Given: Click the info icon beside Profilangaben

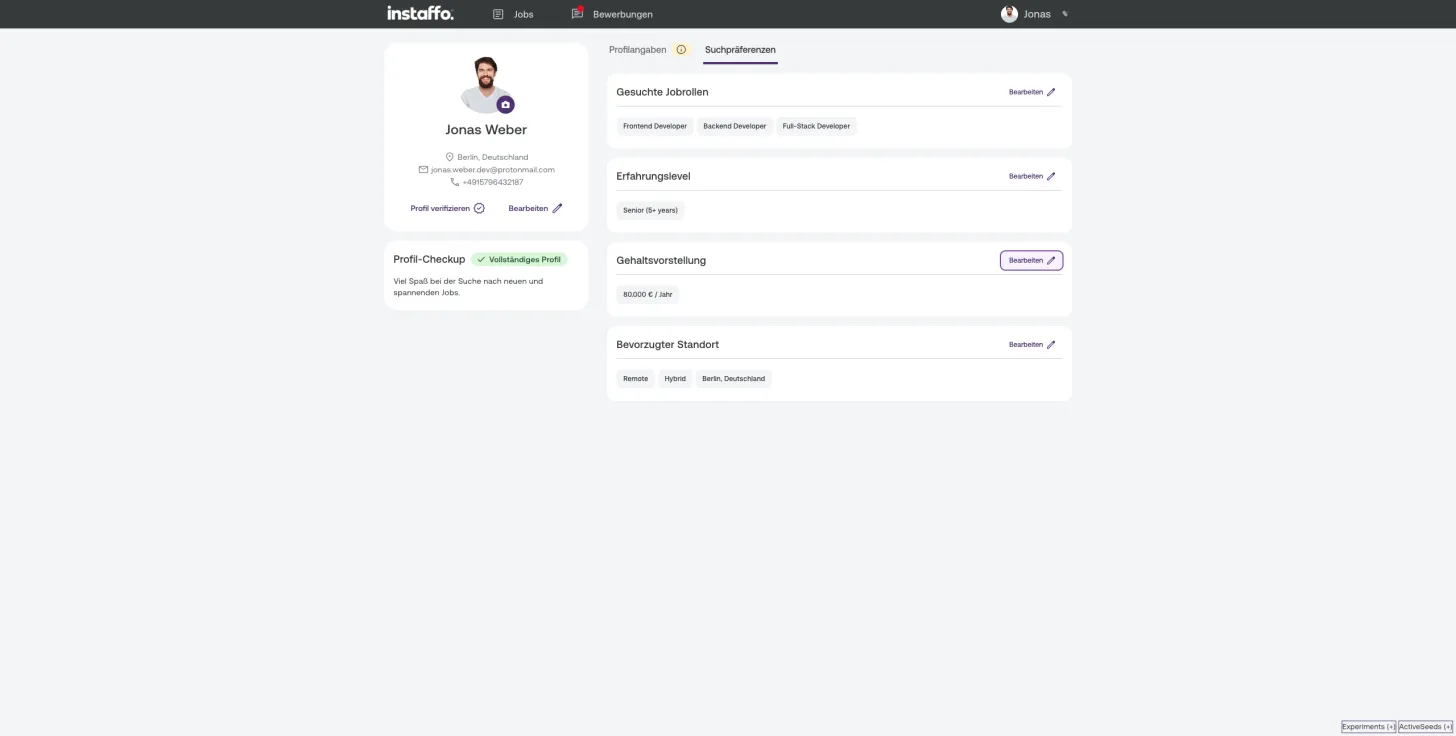Looking at the screenshot, I should click(x=681, y=50).
